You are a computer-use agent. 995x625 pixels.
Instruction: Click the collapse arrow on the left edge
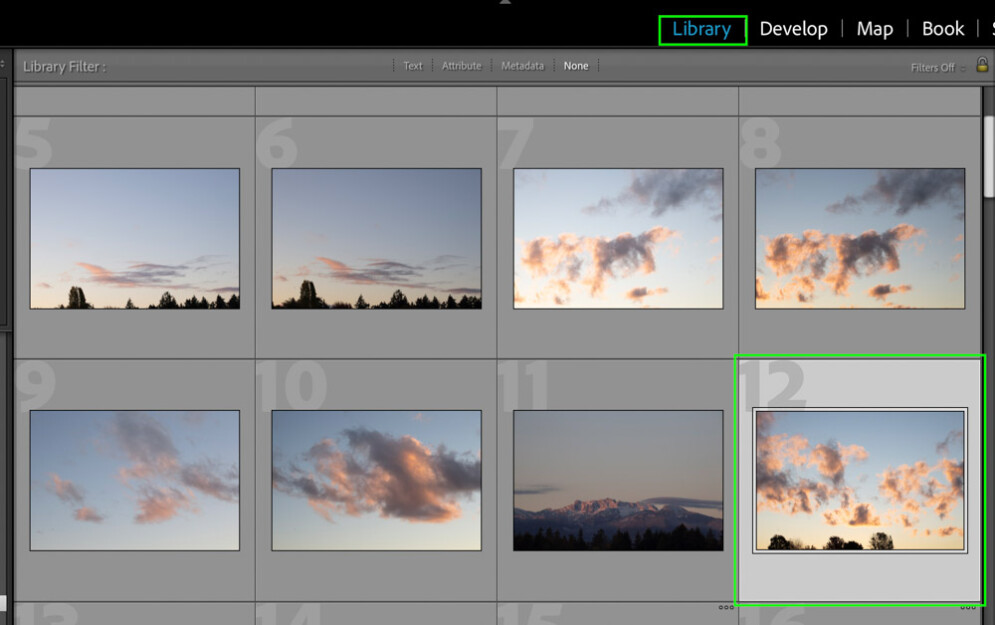click(x=4, y=62)
